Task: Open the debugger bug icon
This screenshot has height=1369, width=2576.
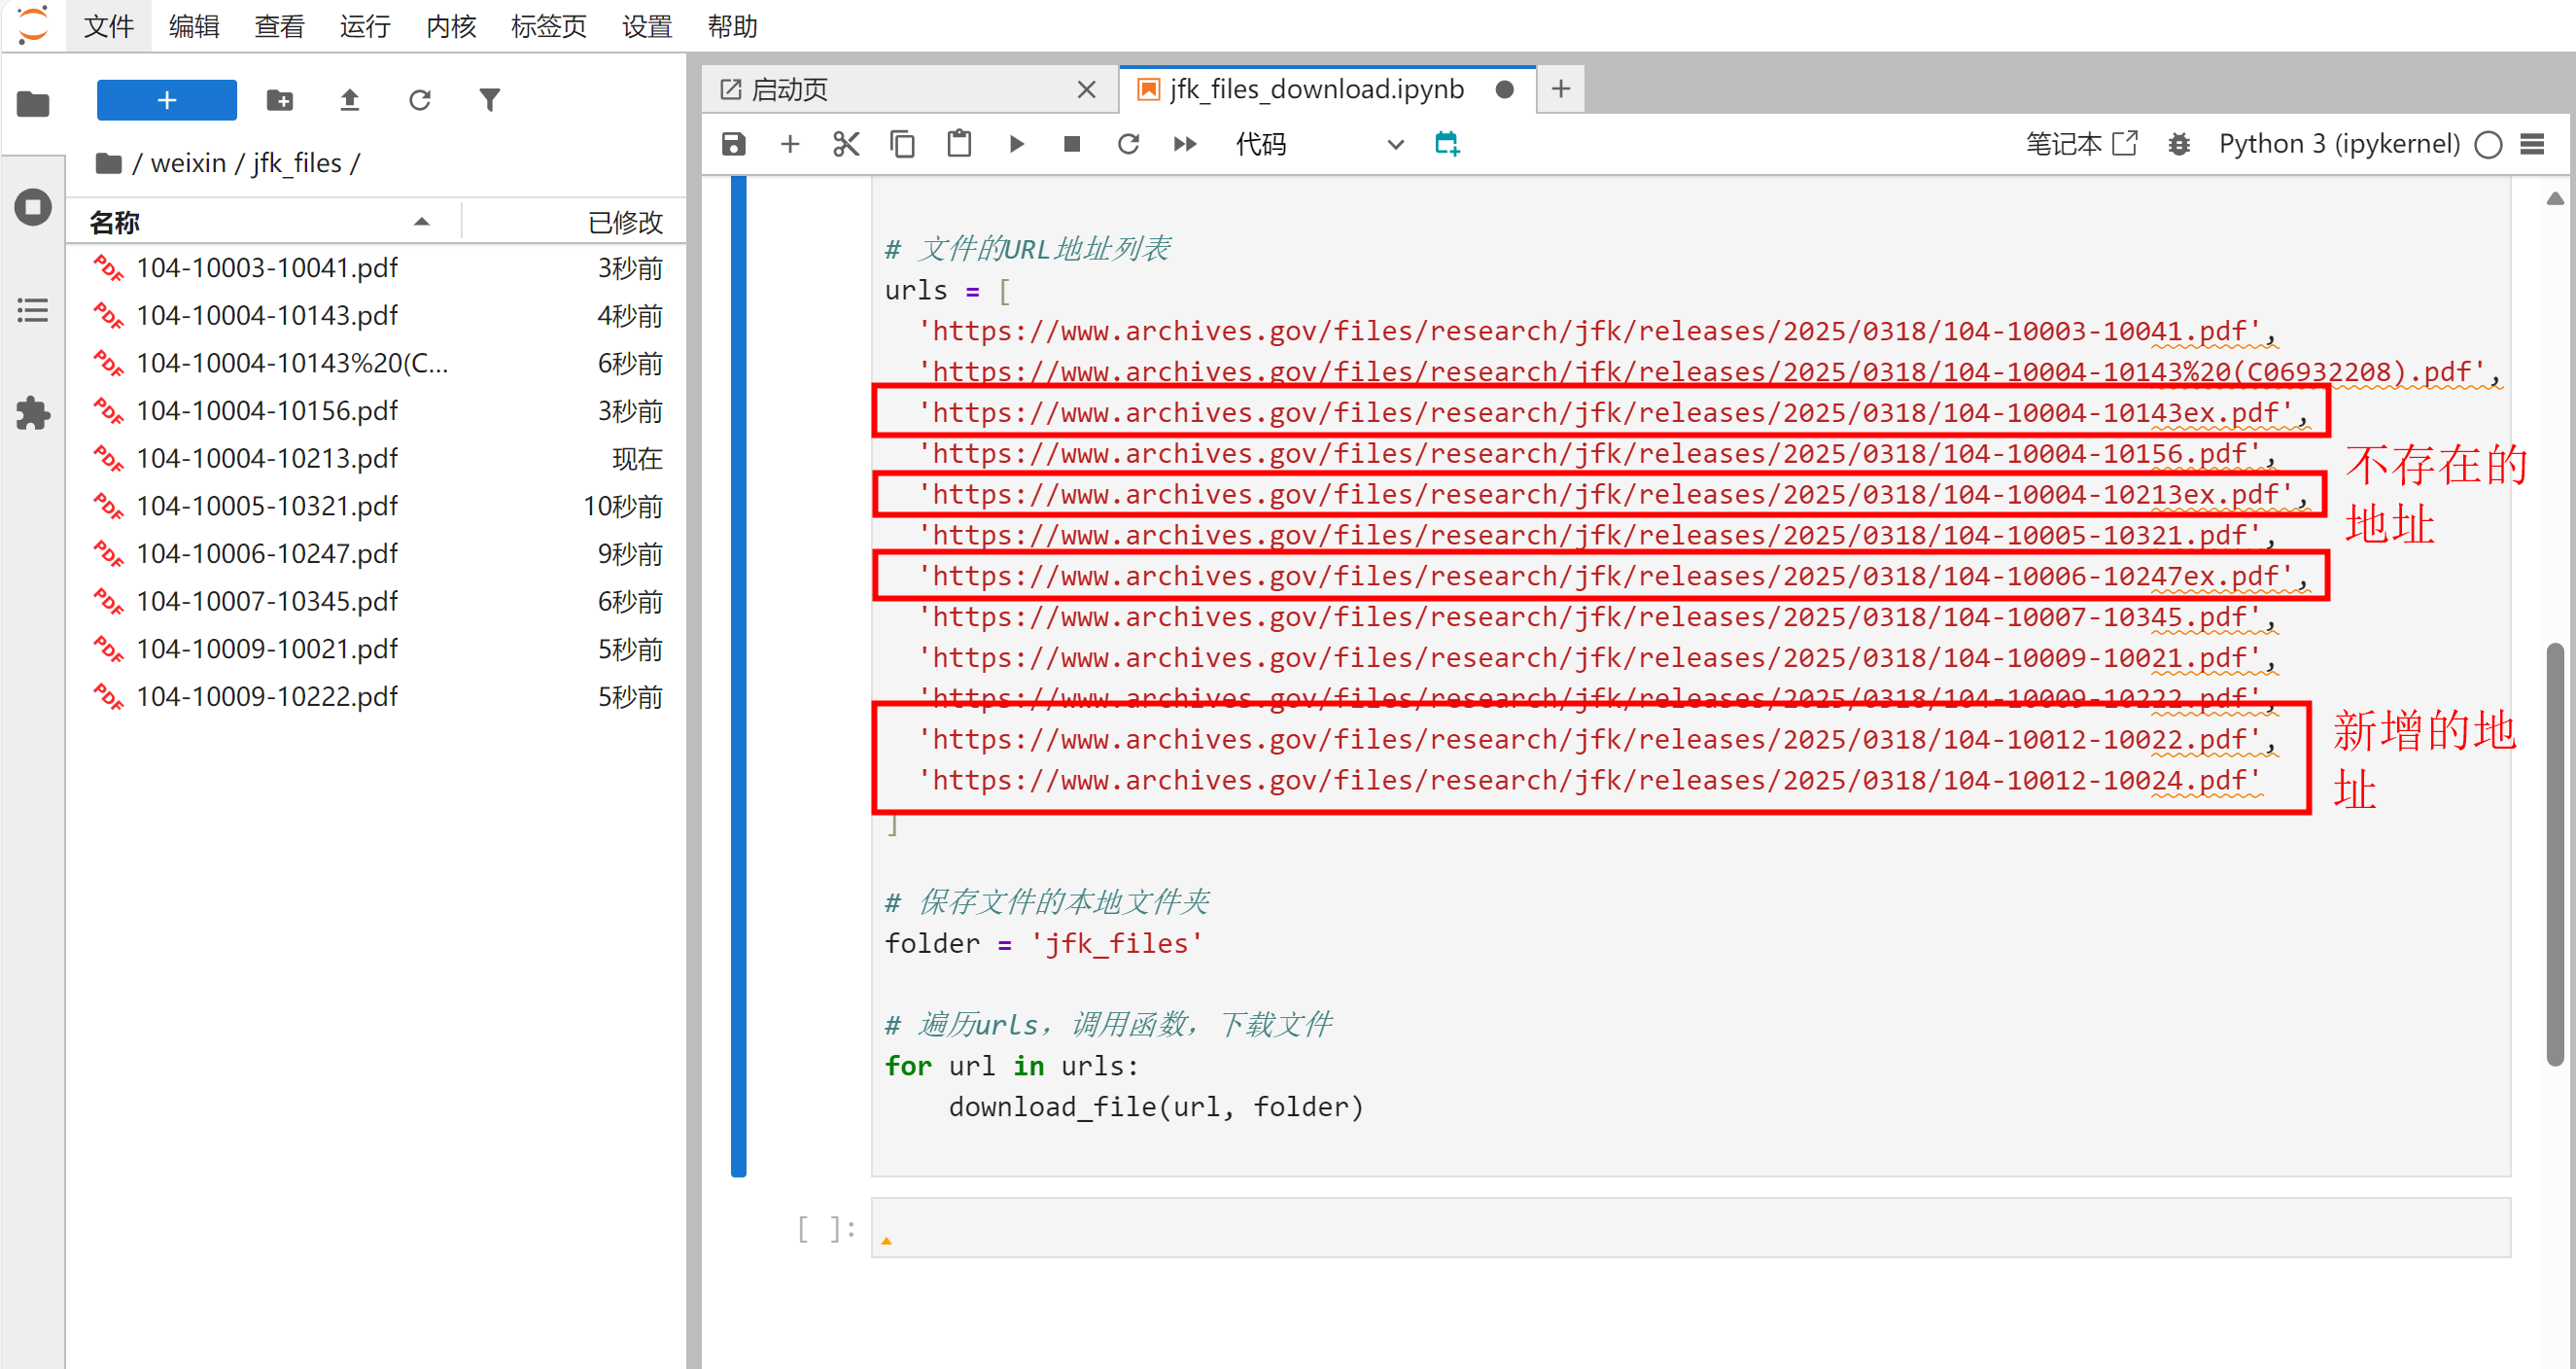Action: tap(2179, 144)
